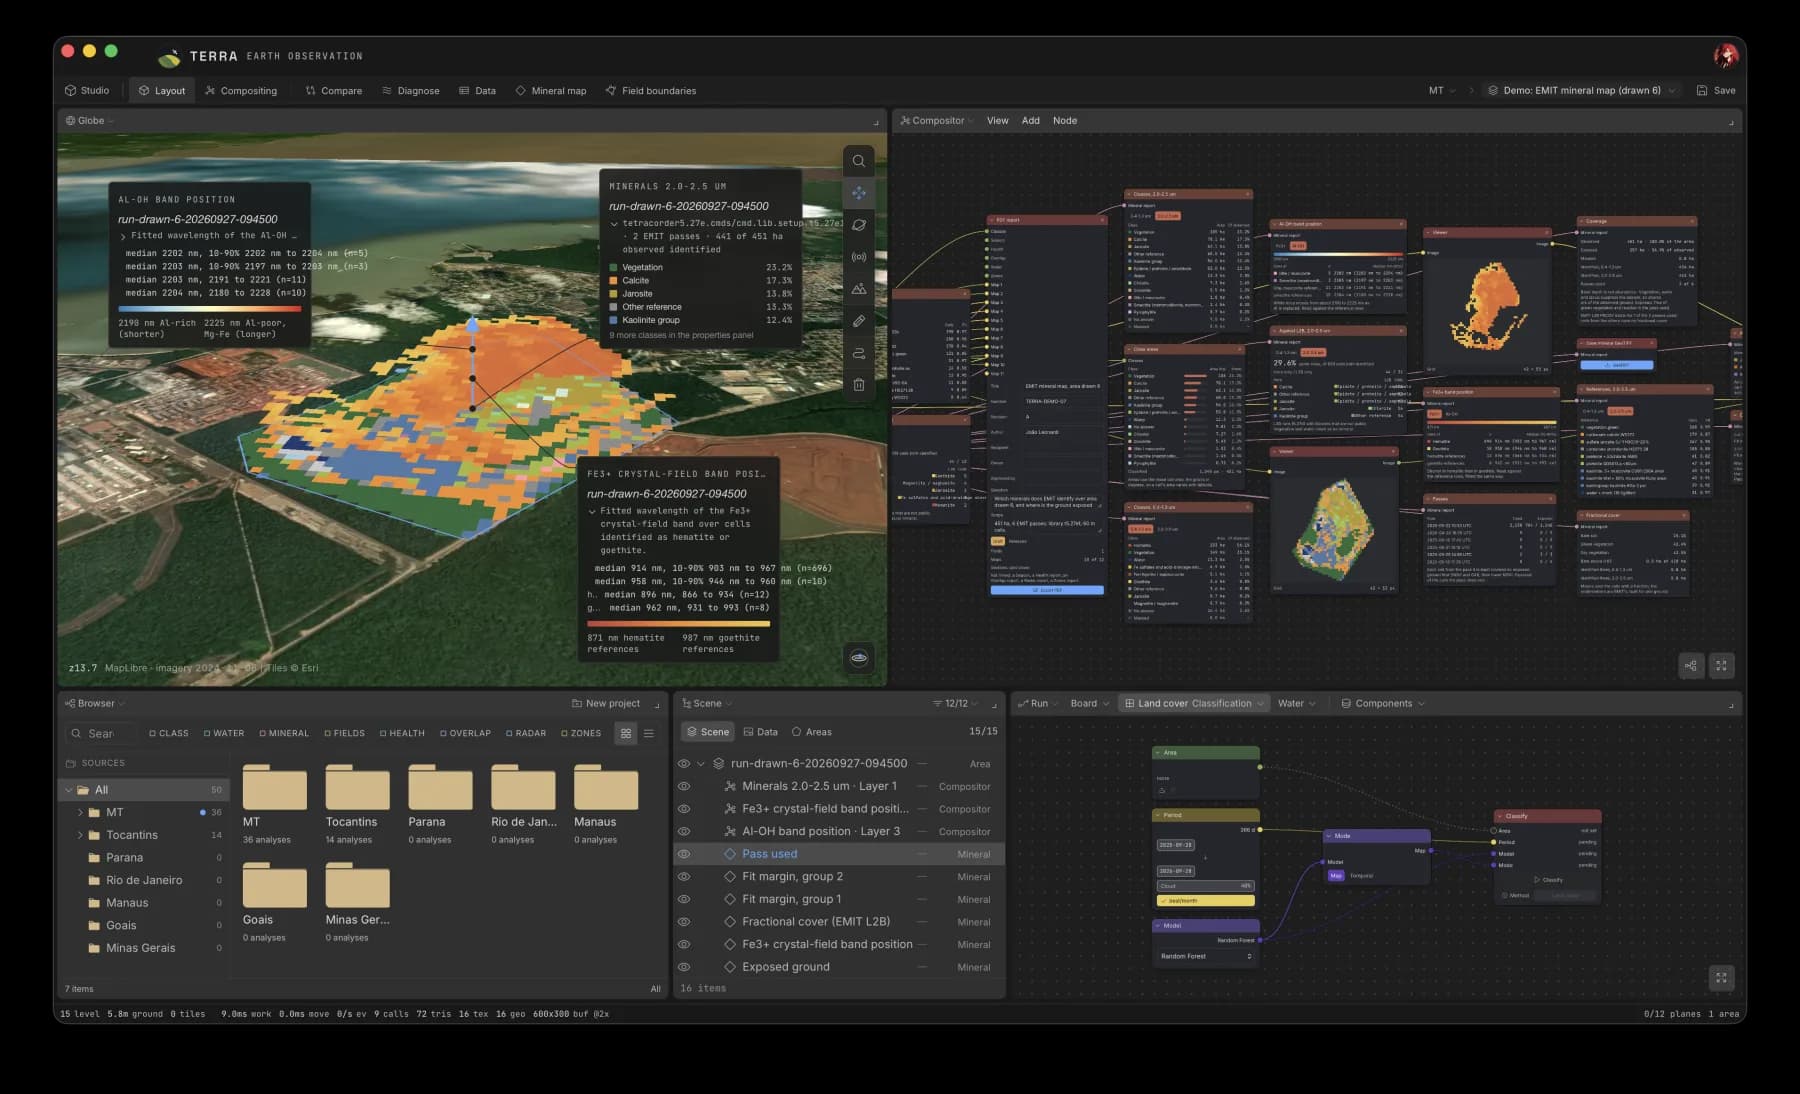Click the route path icon in globe toolbar
This screenshot has height=1094, width=1800.
click(859, 353)
